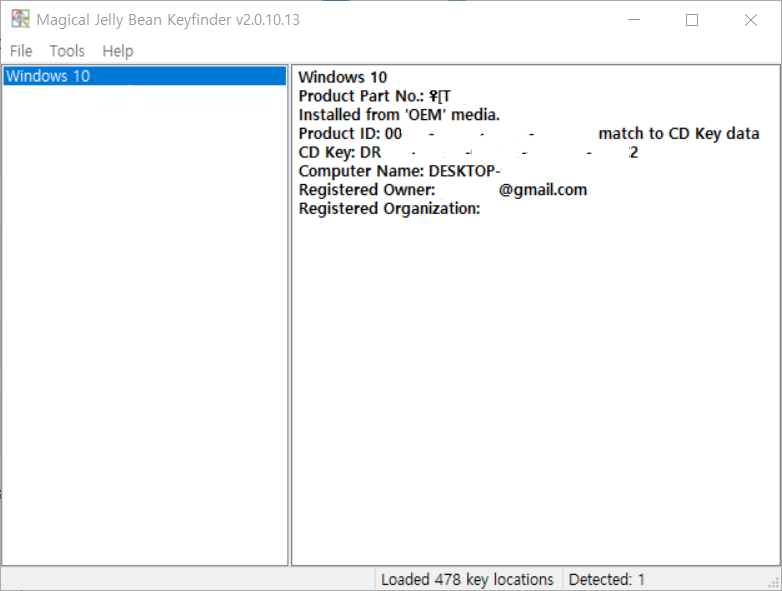Click the Keyfinder app icon in title bar
Screen dimensions: 782x591
[20, 19]
